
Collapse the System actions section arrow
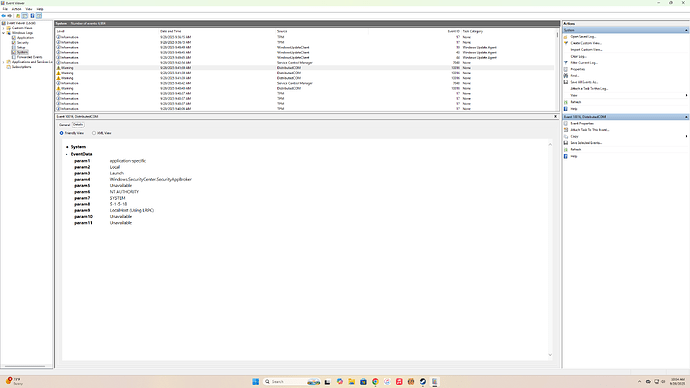point(686,30)
